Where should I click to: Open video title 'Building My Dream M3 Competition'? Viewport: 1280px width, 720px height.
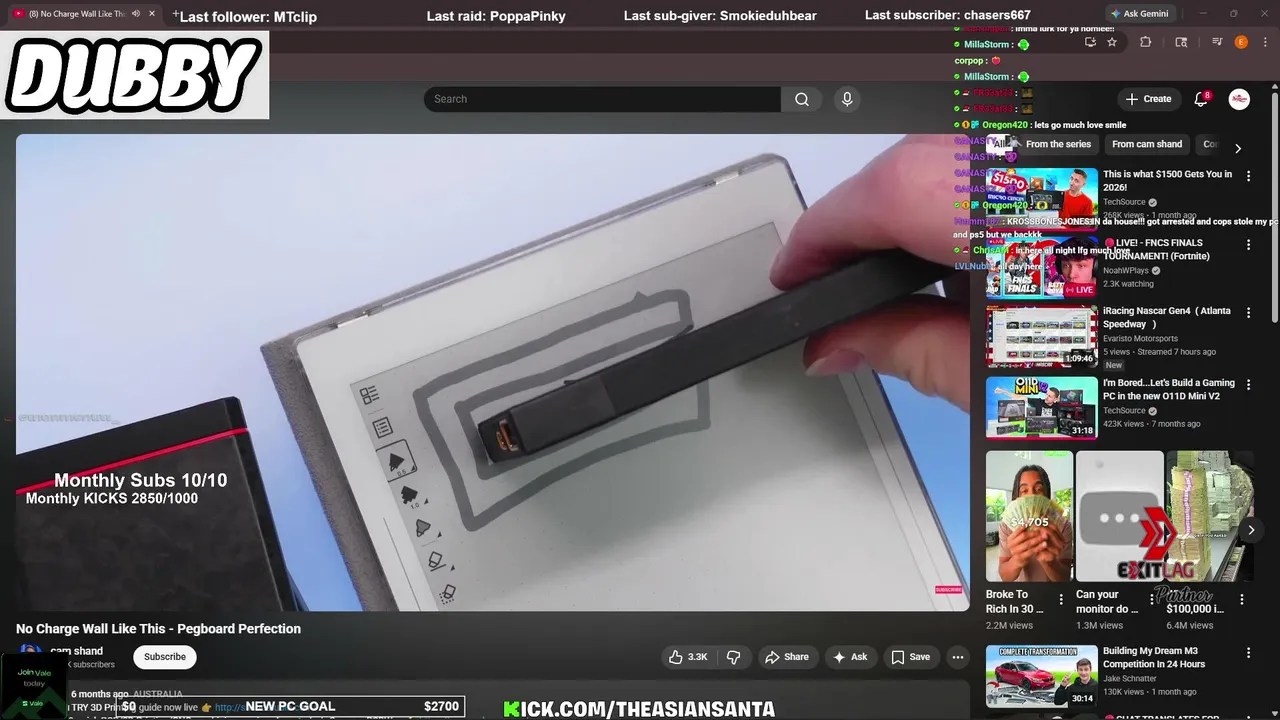click(x=1154, y=658)
